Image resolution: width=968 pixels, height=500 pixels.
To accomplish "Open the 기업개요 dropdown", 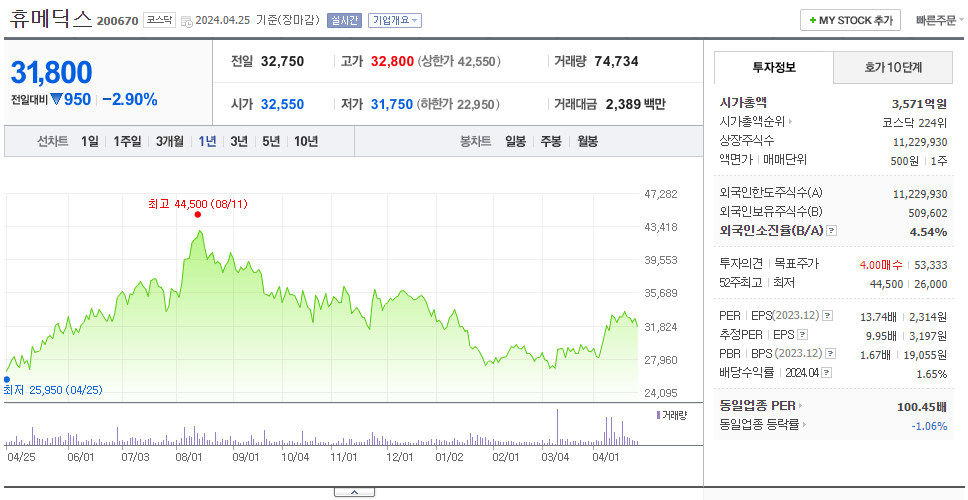I will pos(394,20).
